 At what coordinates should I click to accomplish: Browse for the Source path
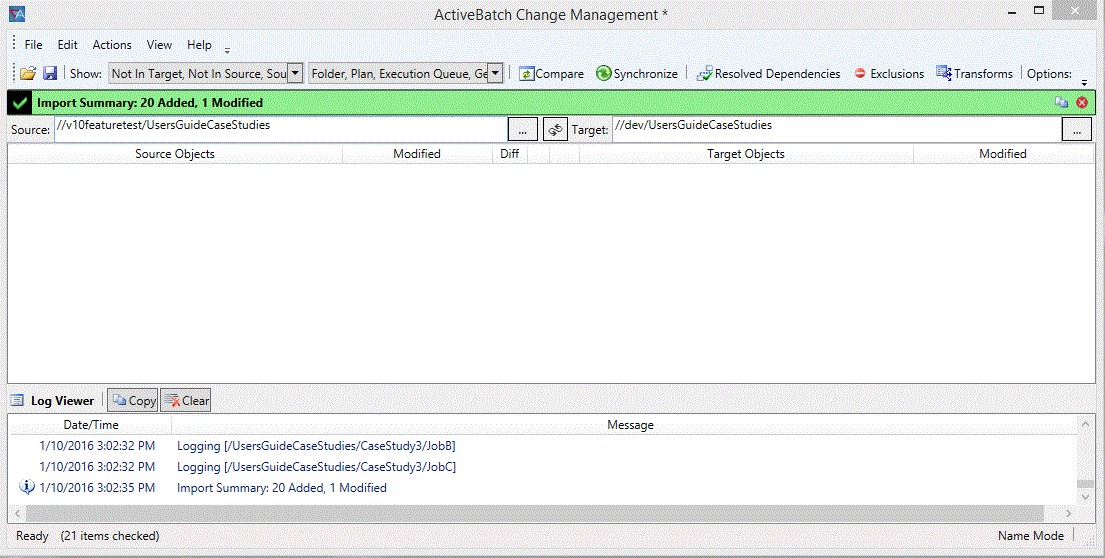[x=522, y=130]
